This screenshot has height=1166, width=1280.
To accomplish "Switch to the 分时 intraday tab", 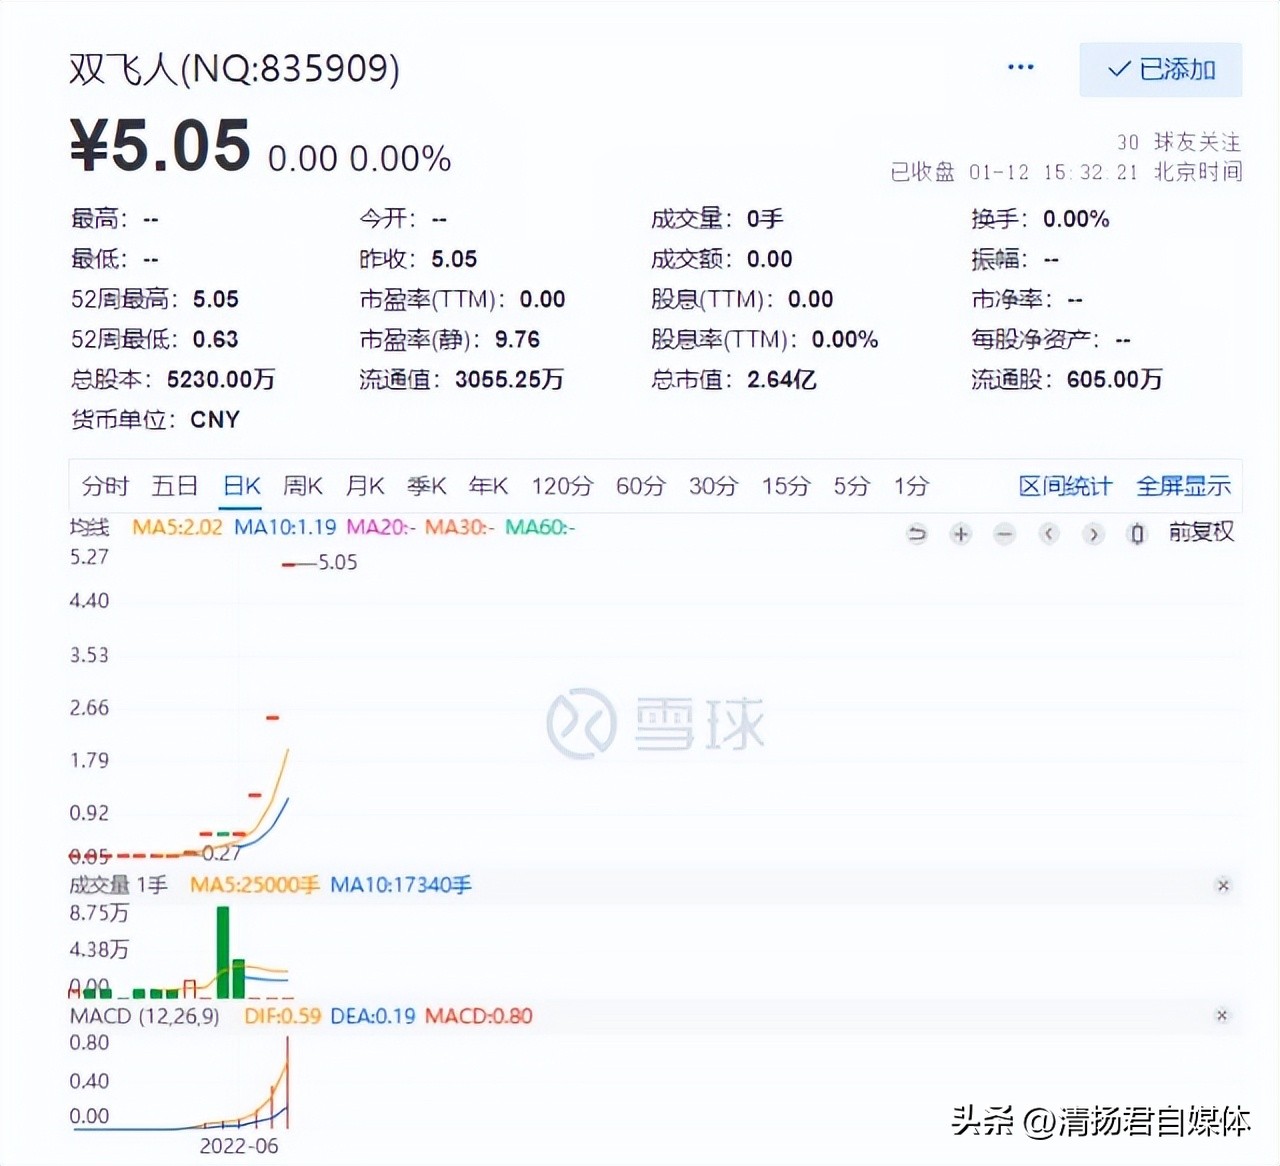I will (104, 486).
